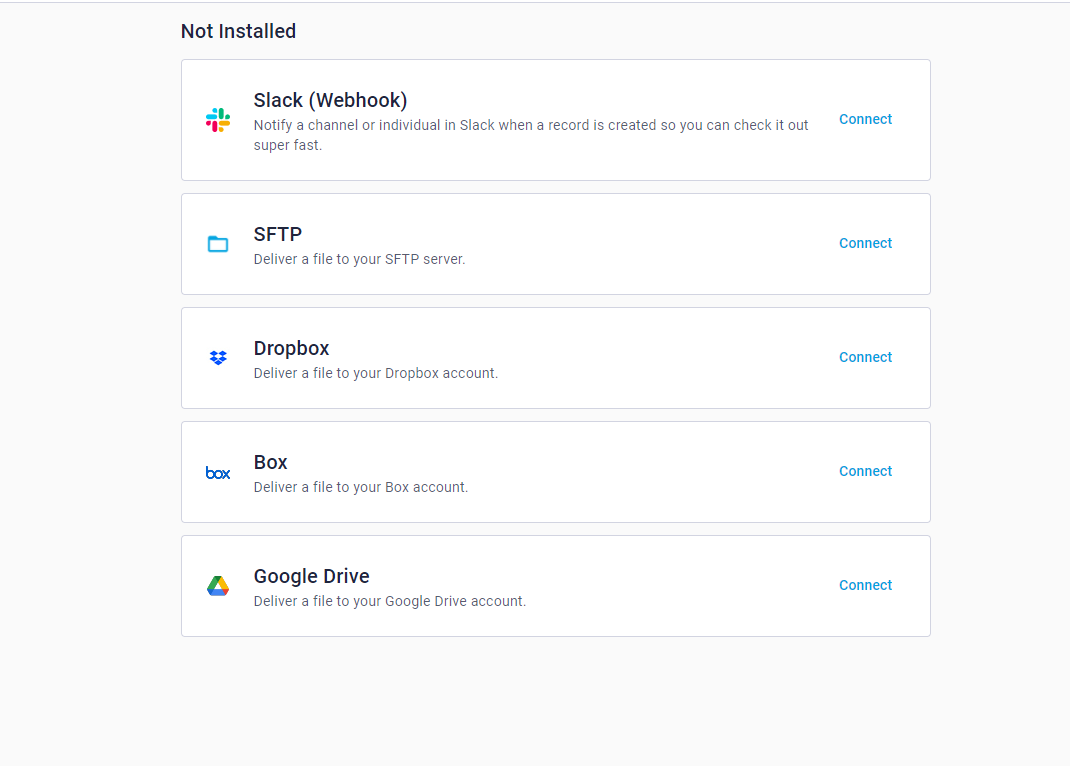Viewport: 1070px width, 766px height.
Task: Click the Slack logo icon
Action: (x=218, y=120)
